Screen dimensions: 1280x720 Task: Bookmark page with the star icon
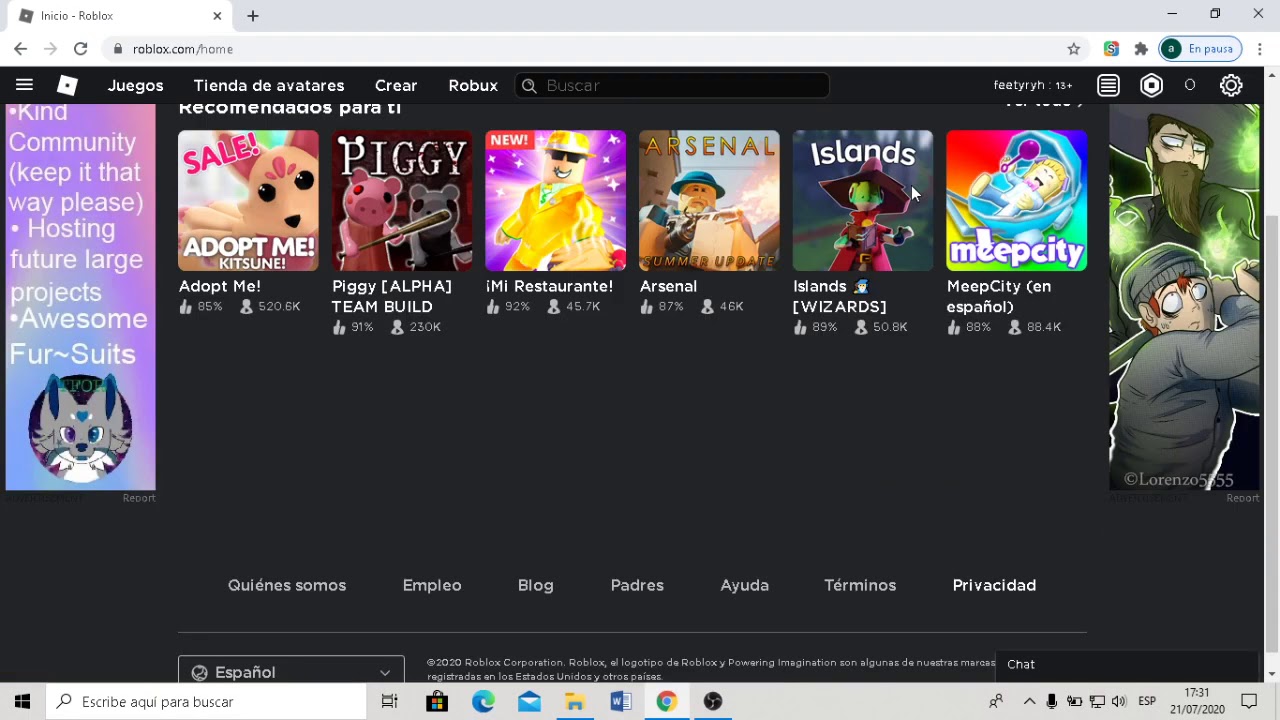pyautogui.click(x=1074, y=49)
